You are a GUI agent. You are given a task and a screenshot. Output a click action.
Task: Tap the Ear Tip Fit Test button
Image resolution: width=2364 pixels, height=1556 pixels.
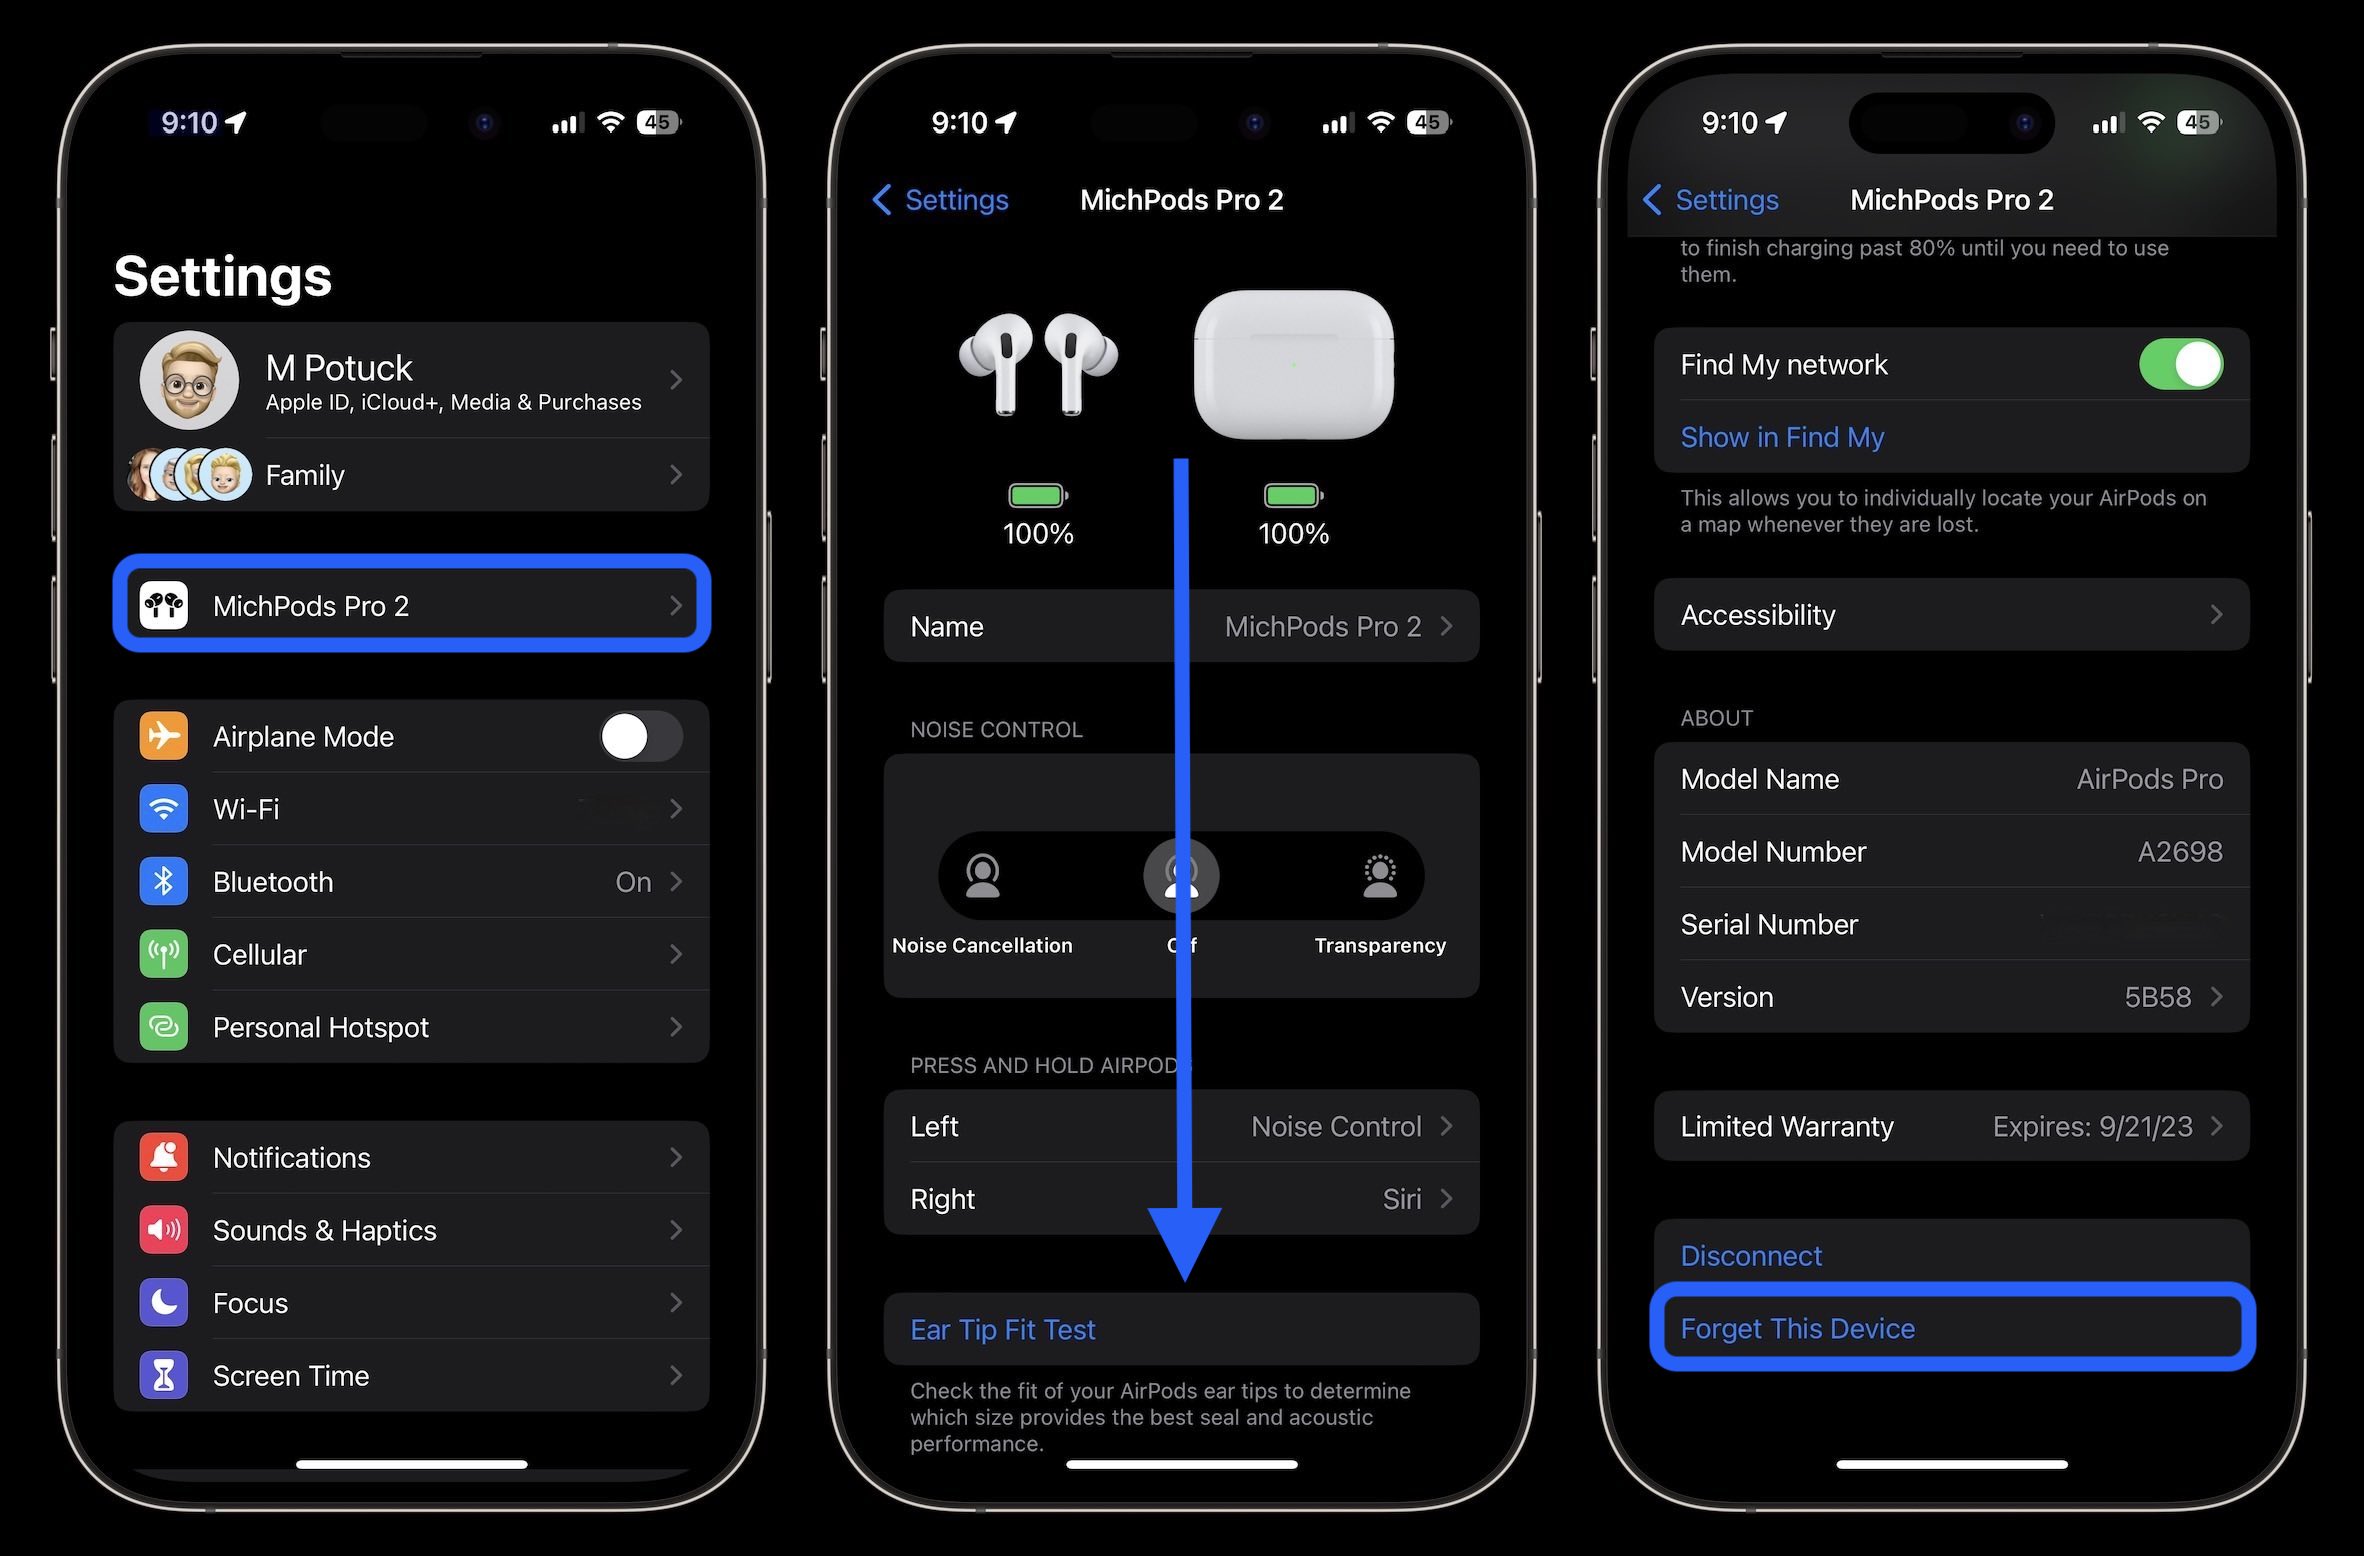click(x=1182, y=1329)
